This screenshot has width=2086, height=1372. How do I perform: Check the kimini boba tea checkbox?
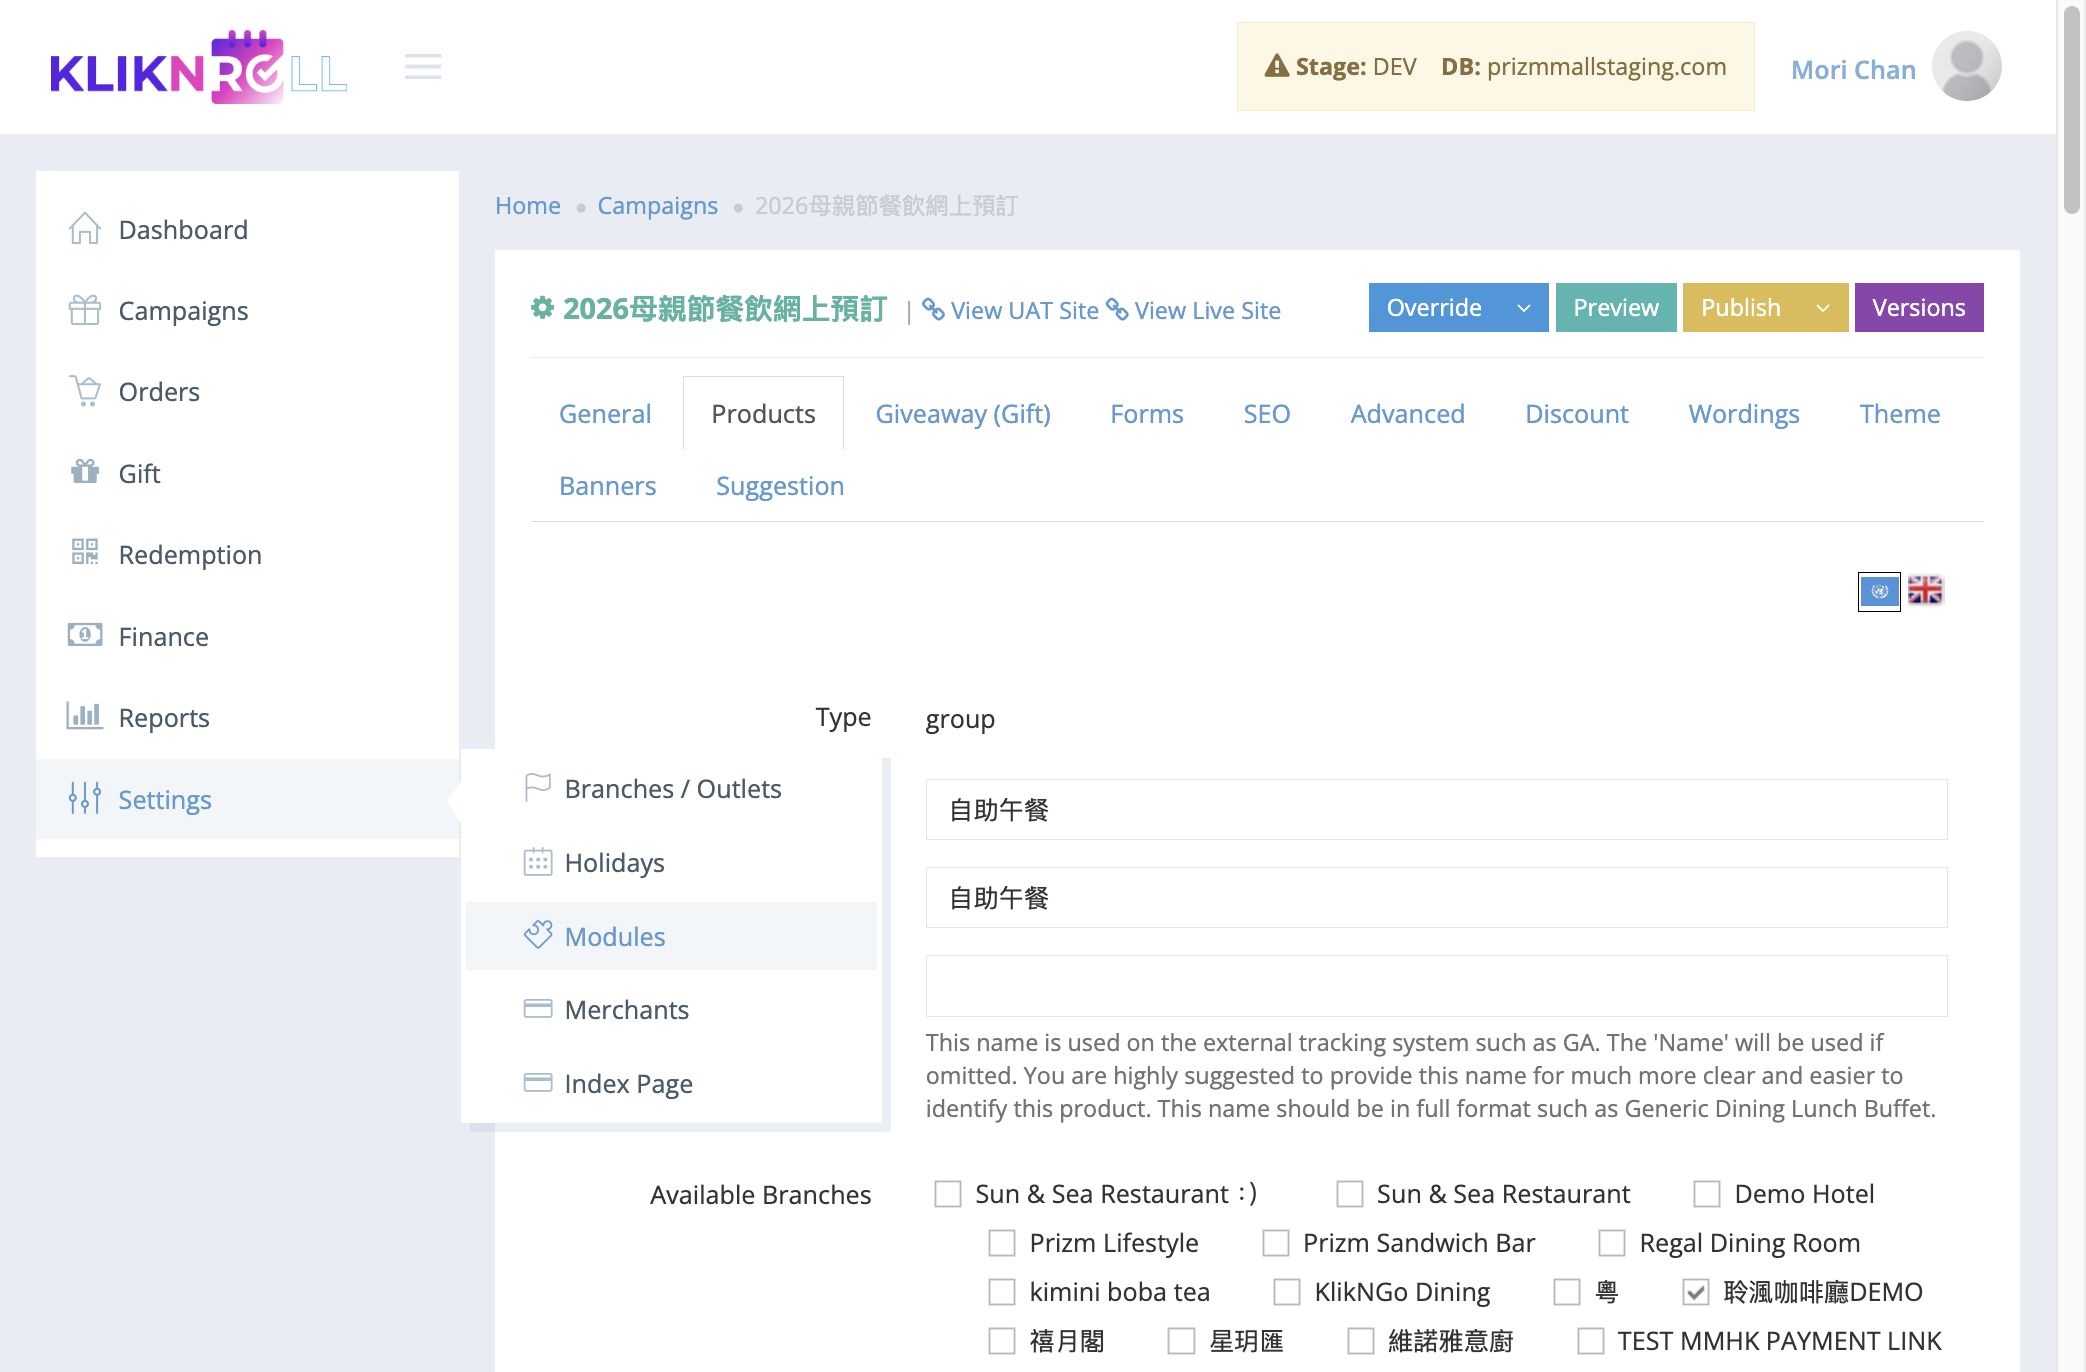click(x=1001, y=1291)
